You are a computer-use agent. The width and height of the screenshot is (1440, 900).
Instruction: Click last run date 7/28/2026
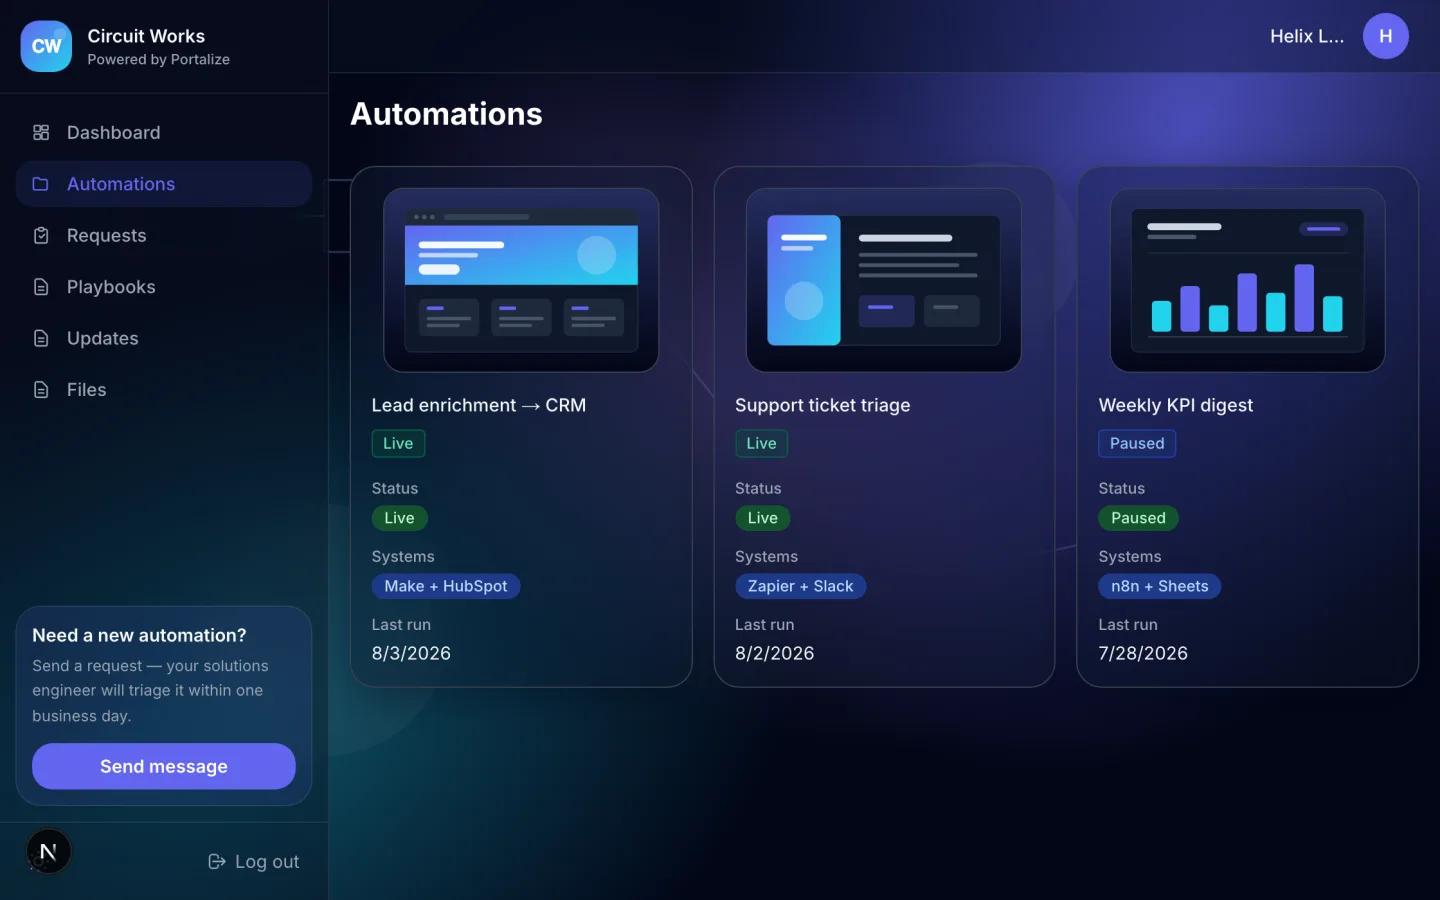click(1143, 653)
